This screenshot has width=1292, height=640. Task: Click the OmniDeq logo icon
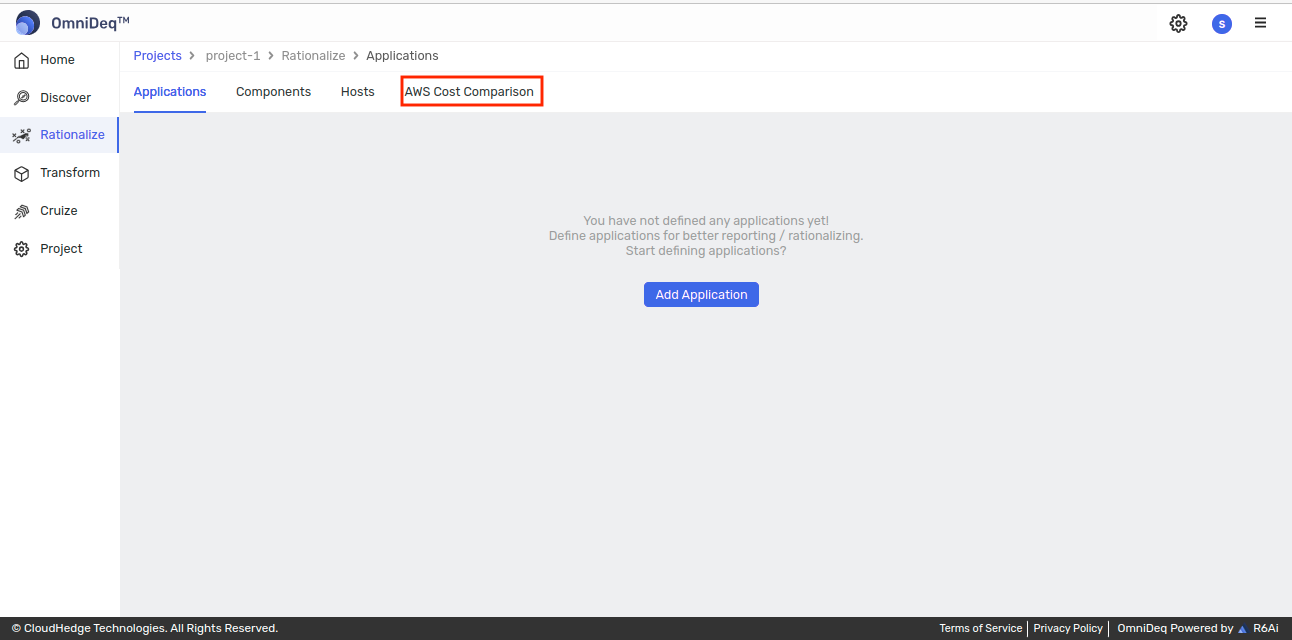pyautogui.click(x=28, y=23)
